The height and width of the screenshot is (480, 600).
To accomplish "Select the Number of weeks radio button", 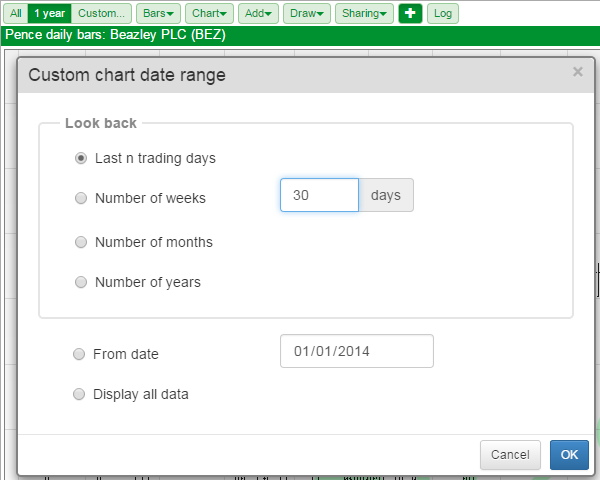I will coord(81,198).
